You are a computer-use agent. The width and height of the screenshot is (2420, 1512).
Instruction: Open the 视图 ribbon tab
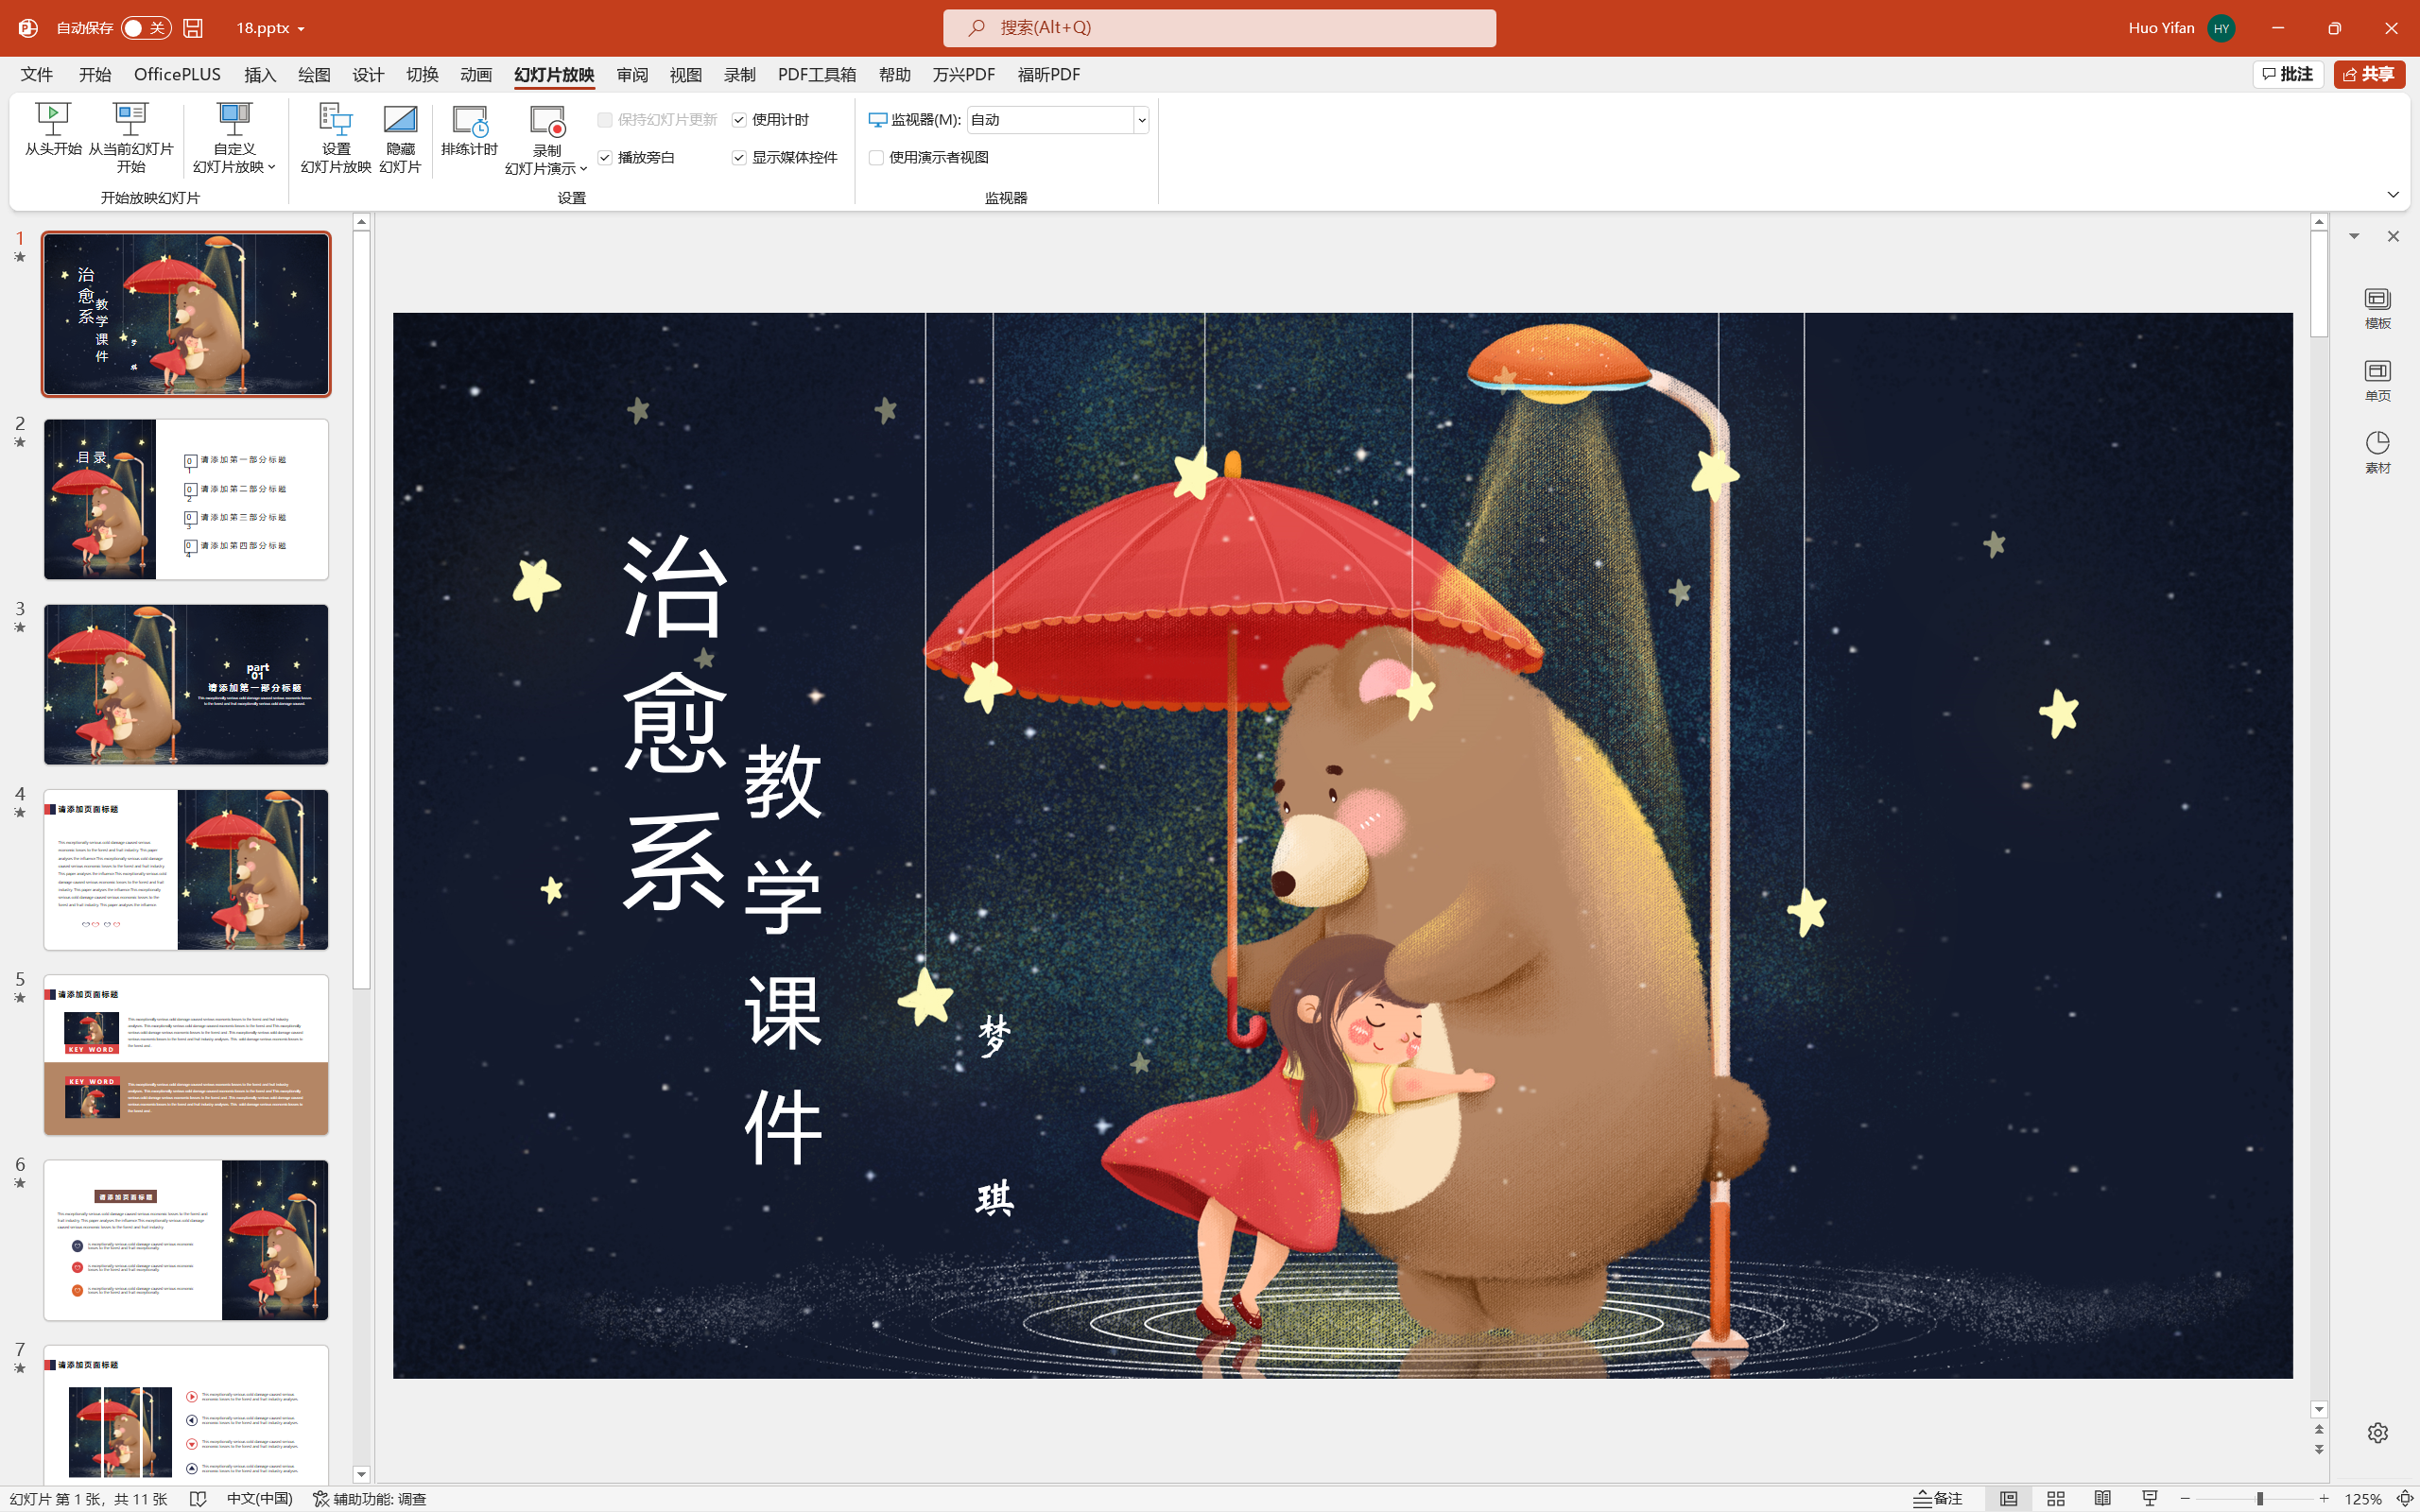(685, 74)
